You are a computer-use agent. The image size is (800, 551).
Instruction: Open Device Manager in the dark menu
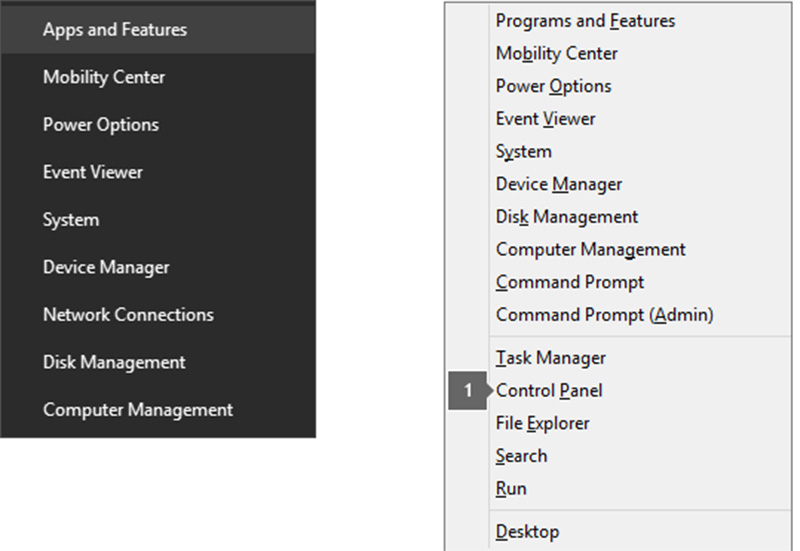coord(106,267)
